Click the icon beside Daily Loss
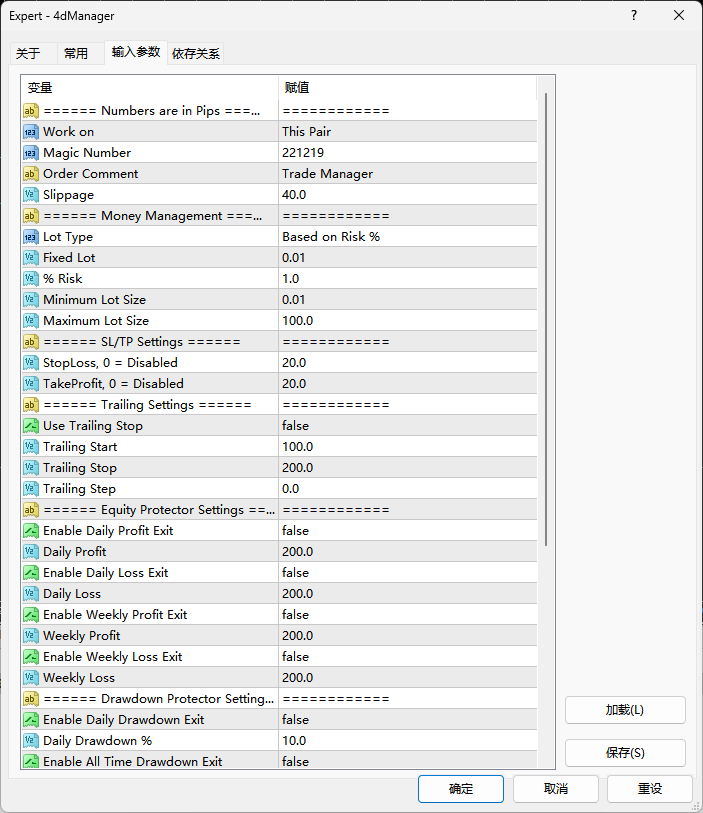This screenshot has height=813, width=703. click(31, 594)
